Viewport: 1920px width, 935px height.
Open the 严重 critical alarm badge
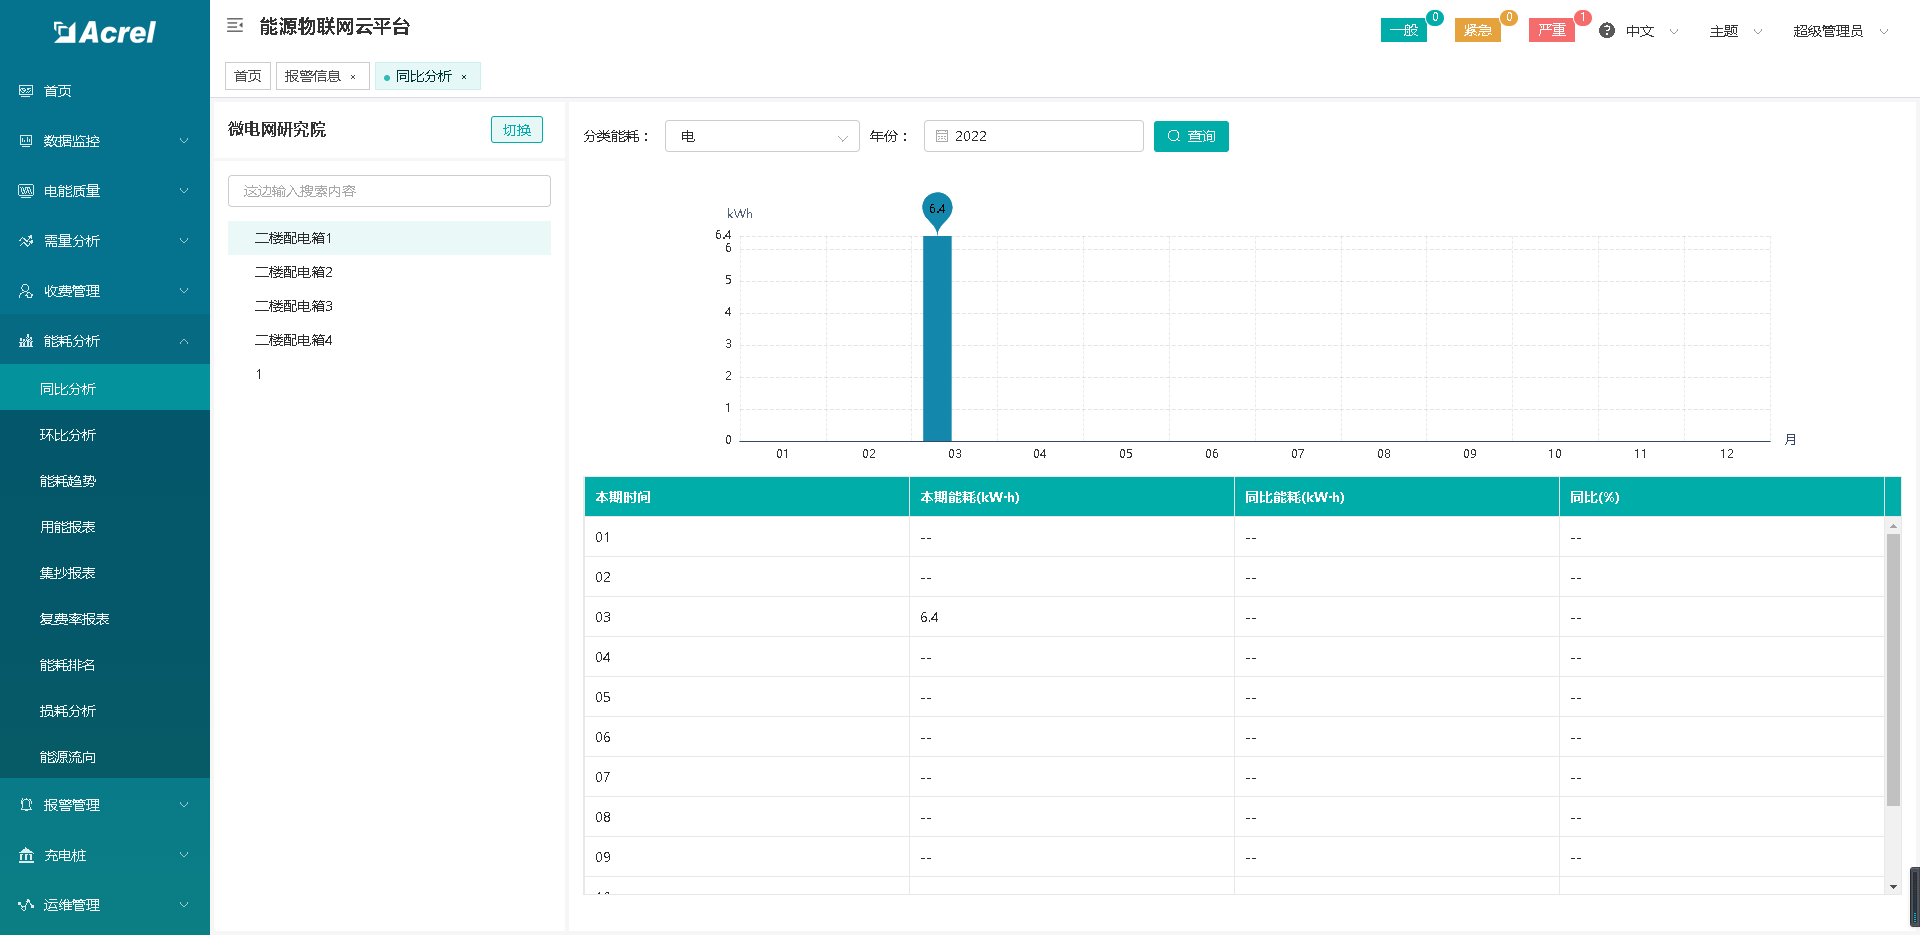pyautogui.click(x=1551, y=31)
